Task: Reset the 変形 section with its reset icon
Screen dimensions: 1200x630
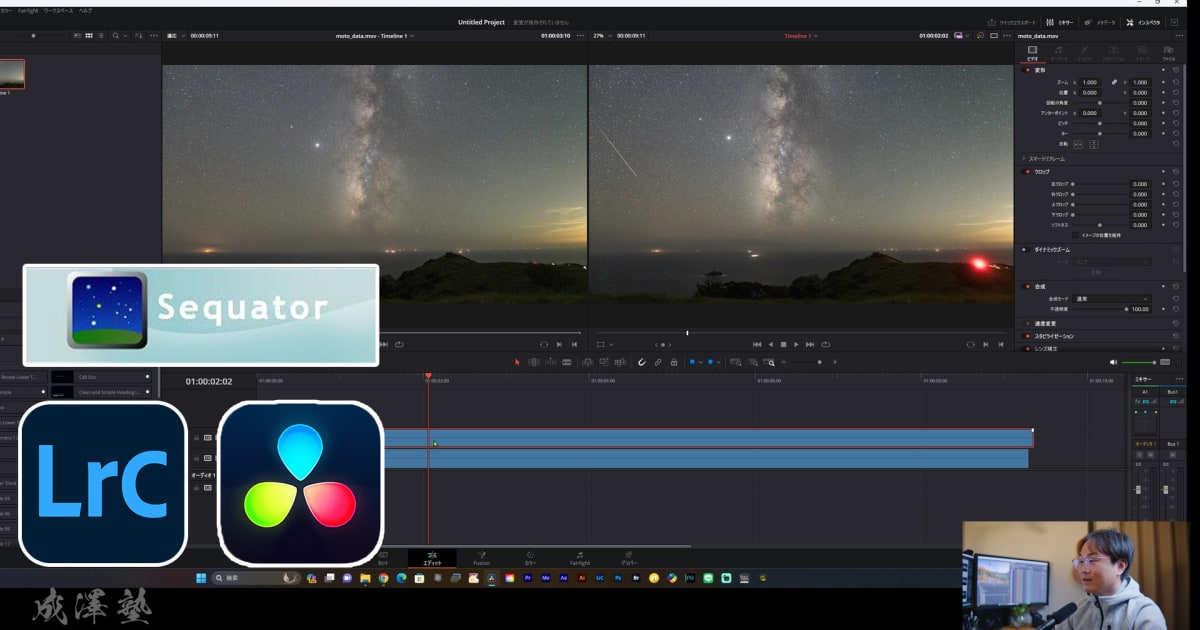Action: click(x=1176, y=71)
